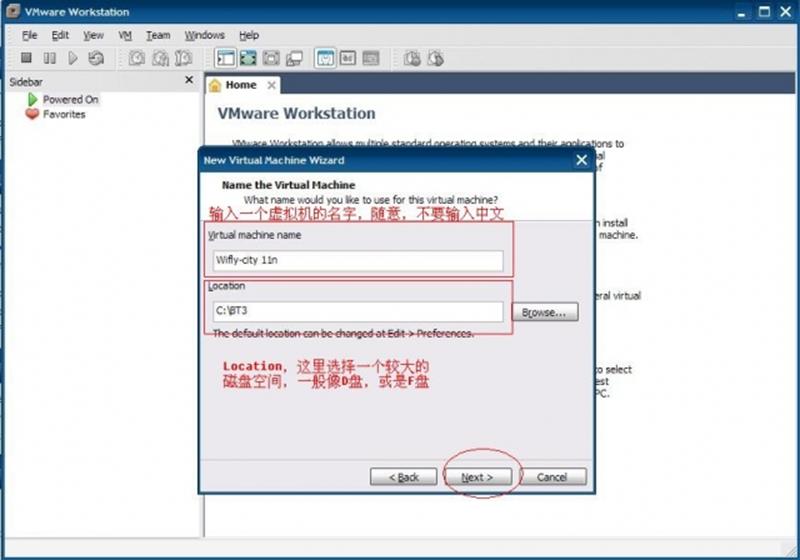Click the green Powered On arrow icon

pos(33,99)
